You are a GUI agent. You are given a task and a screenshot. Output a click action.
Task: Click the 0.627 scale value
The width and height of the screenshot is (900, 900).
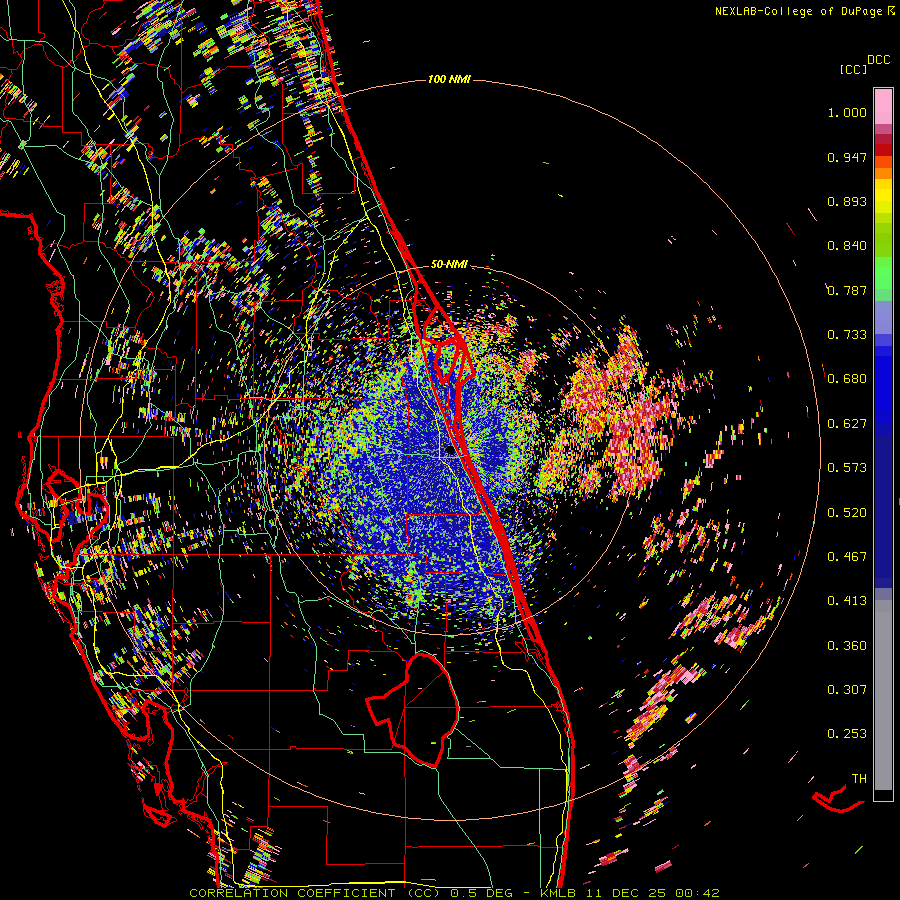[847, 424]
